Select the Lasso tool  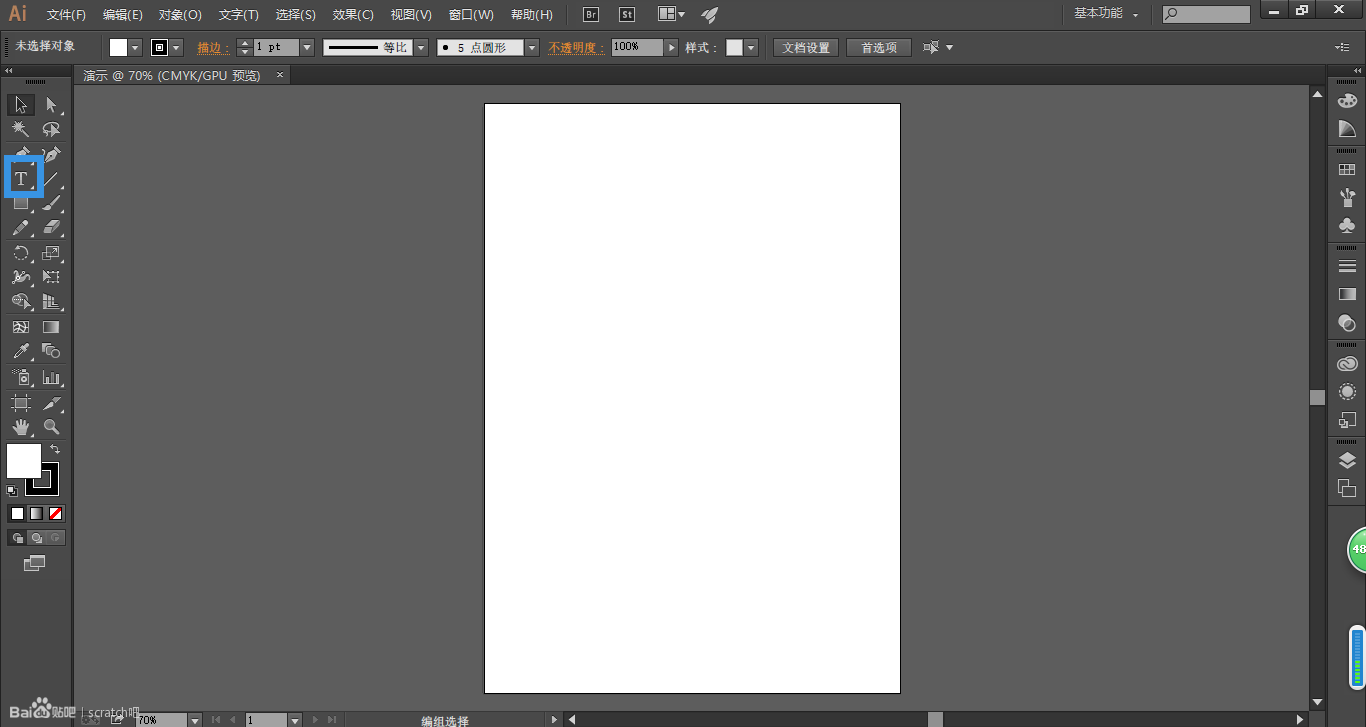(x=51, y=129)
